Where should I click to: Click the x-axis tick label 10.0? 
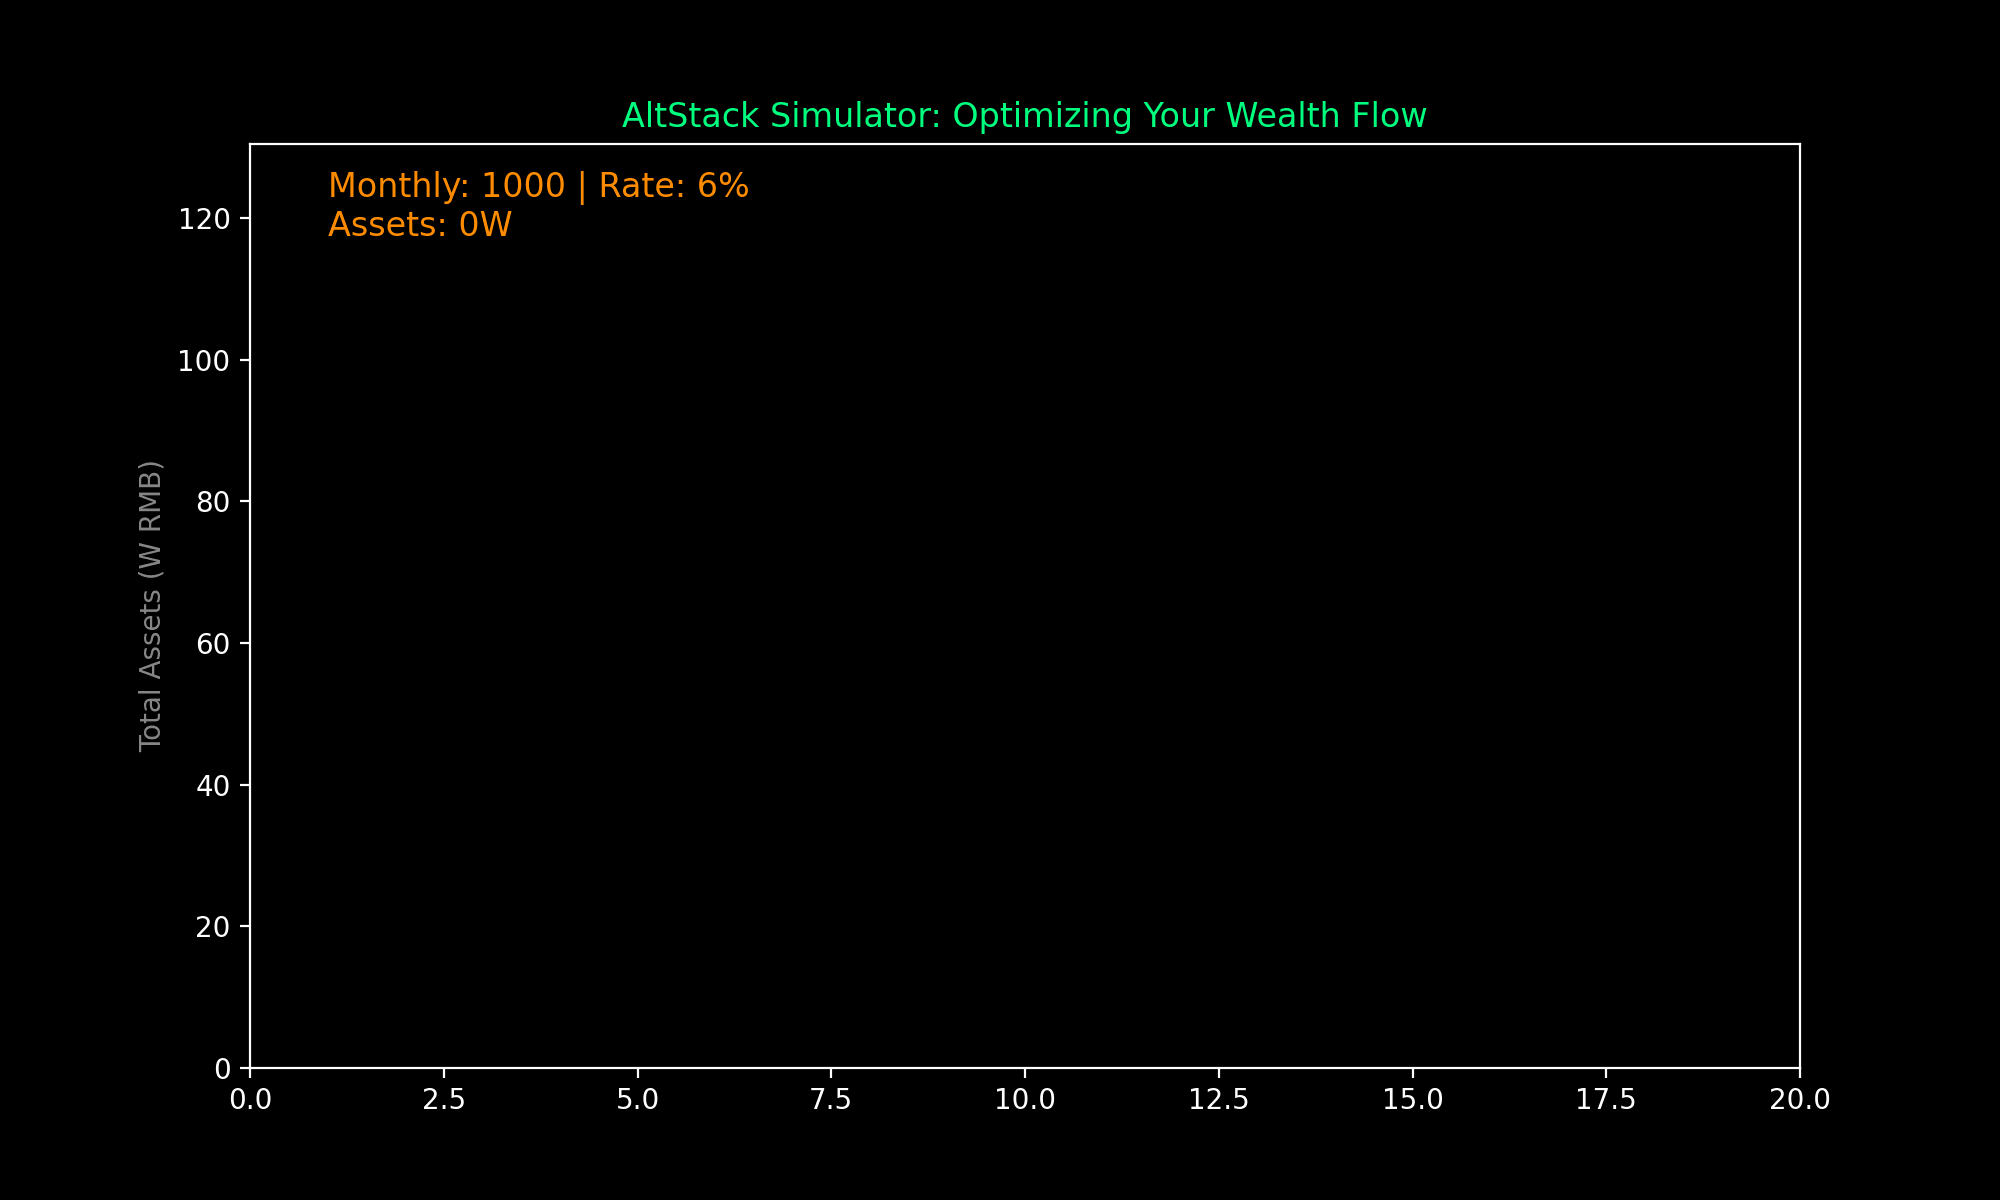1024,1100
